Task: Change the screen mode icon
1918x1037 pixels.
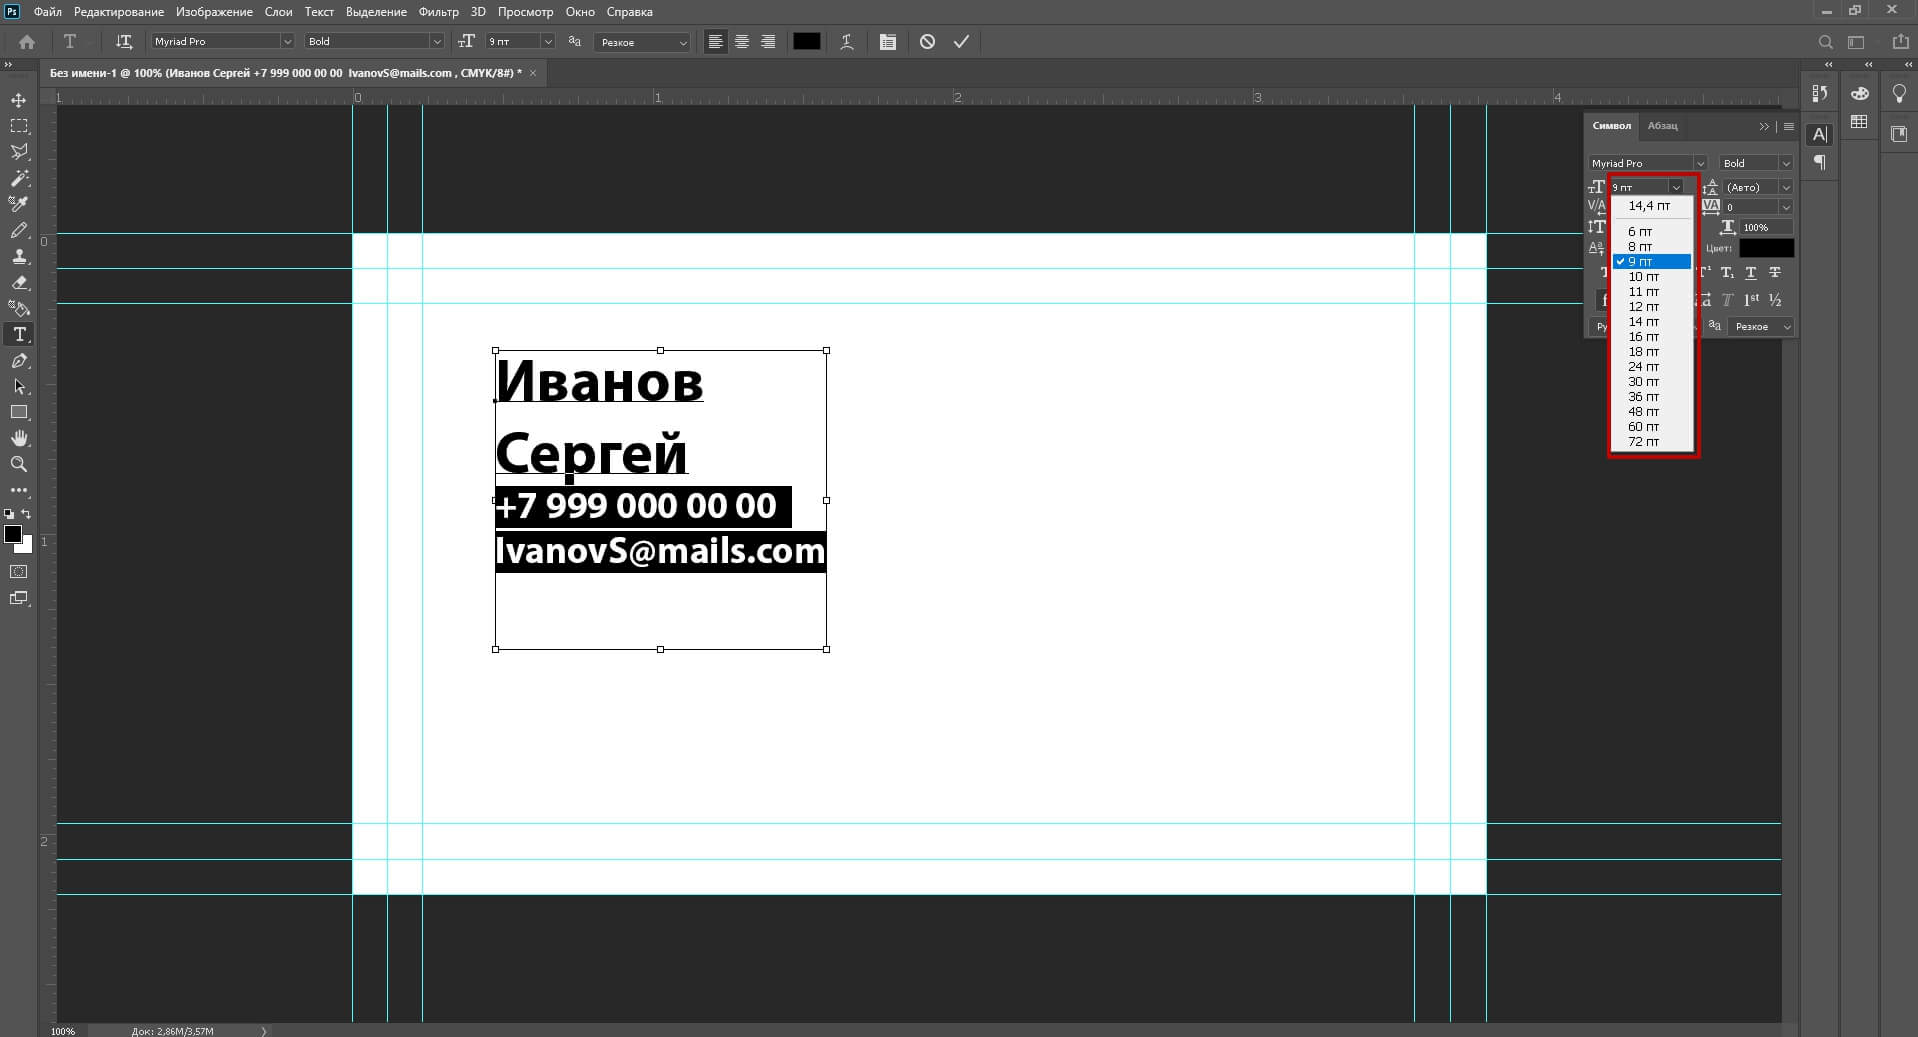Action: point(19,598)
